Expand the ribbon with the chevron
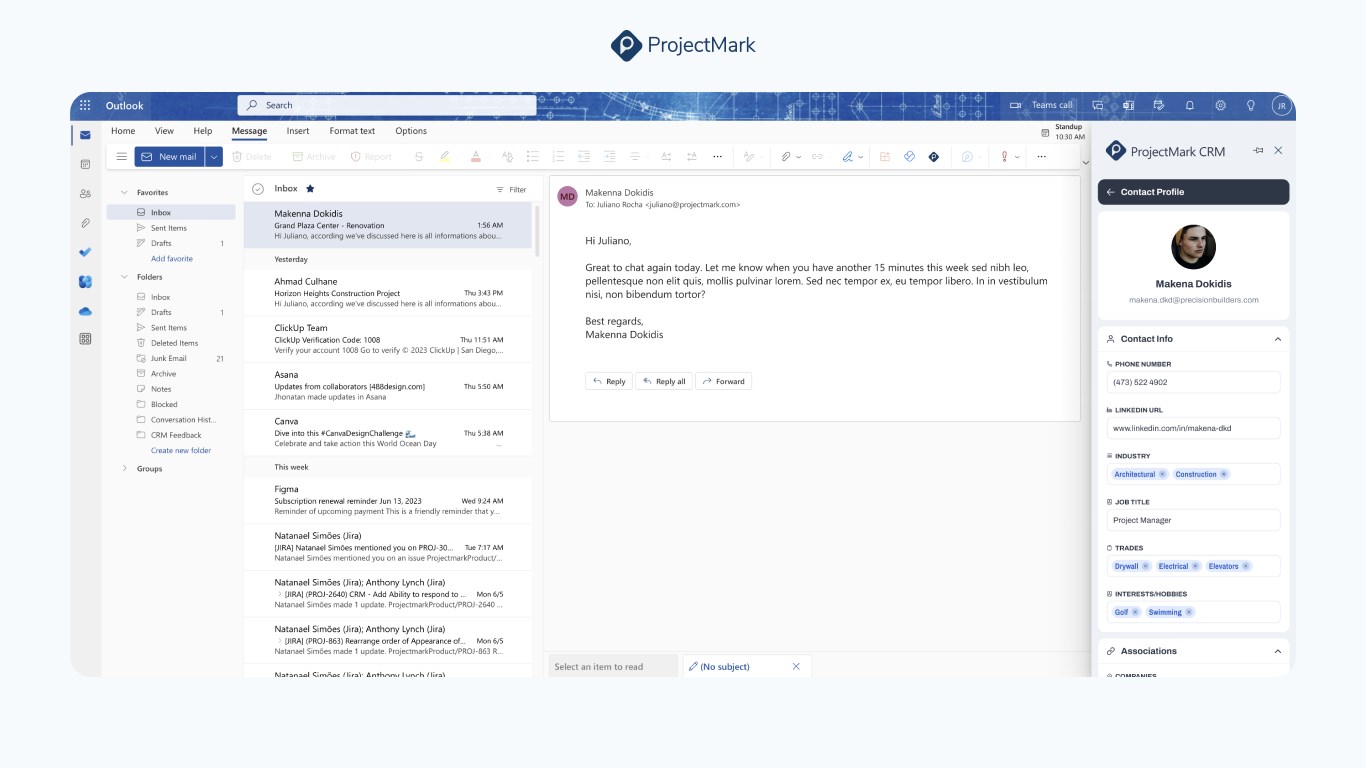The width and height of the screenshot is (1366, 768). pos(1085,161)
